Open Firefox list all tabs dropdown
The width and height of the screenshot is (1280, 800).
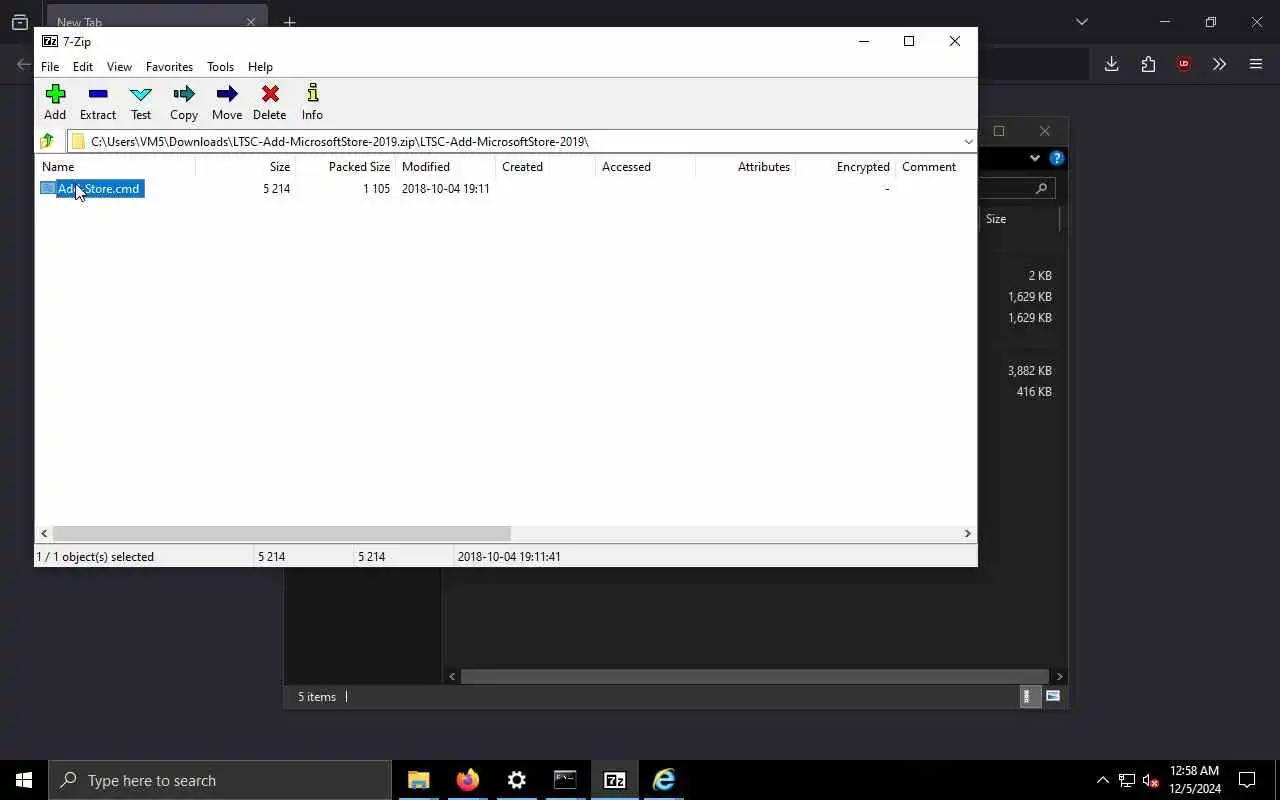[x=1082, y=21]
